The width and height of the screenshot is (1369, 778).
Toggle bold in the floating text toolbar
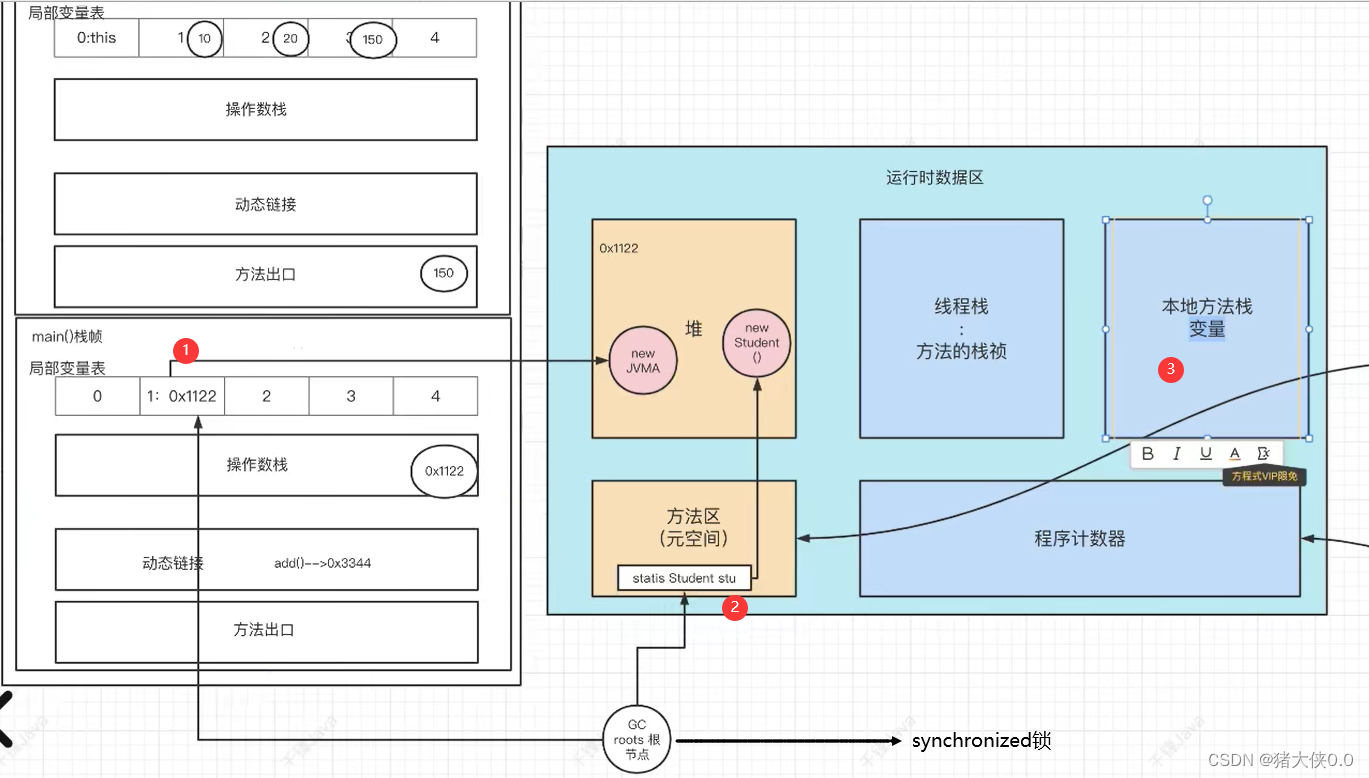pos(1147,454)
